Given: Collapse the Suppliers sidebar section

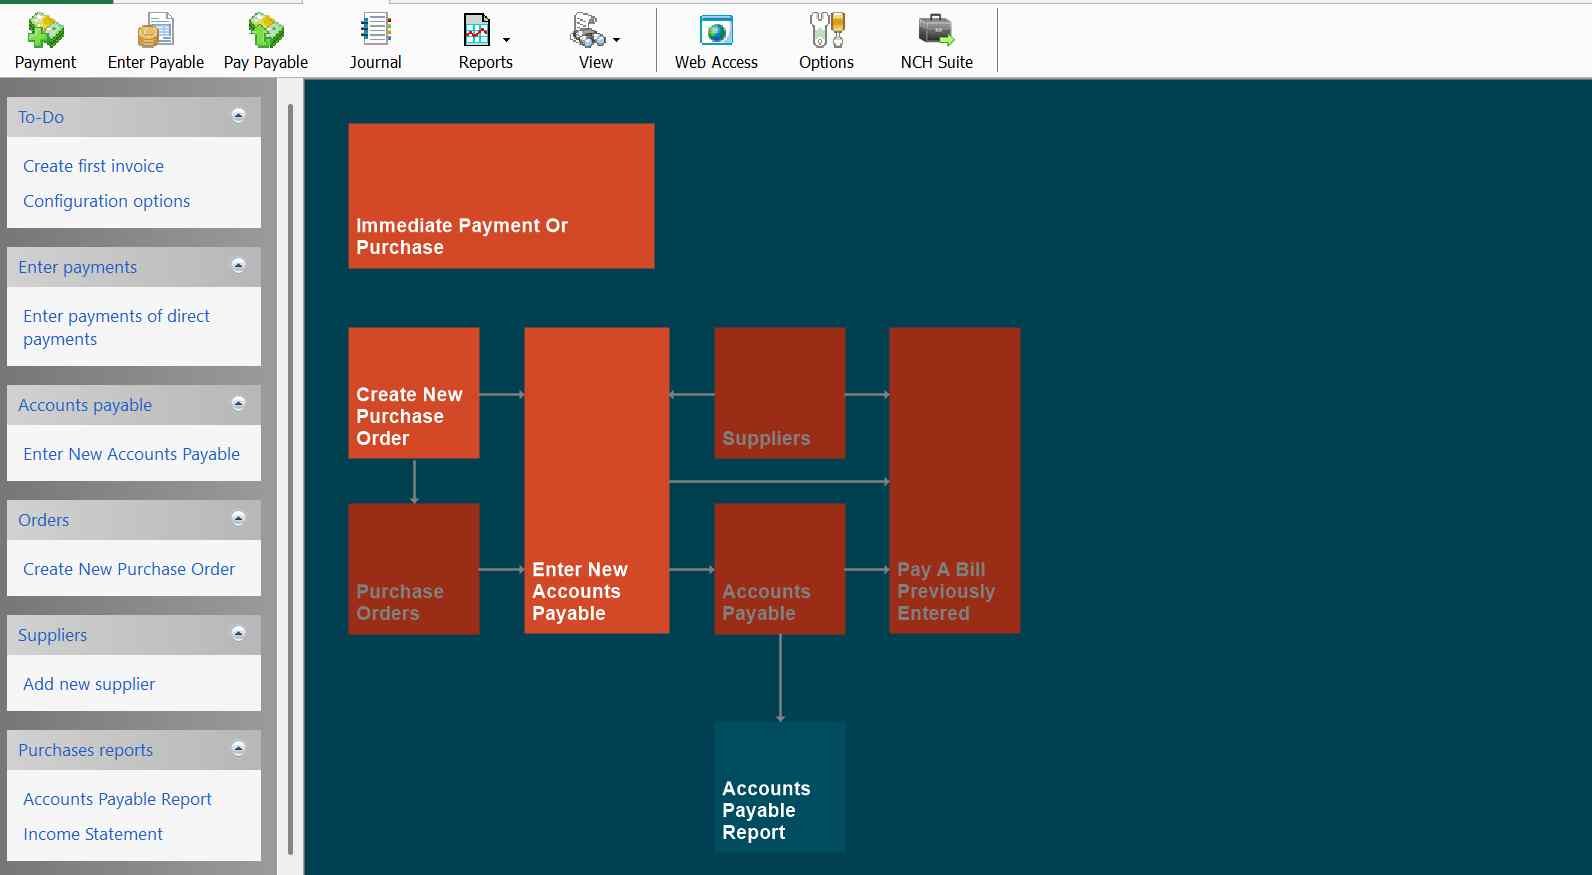Looking at the screenshot, I should click(238, 634).
